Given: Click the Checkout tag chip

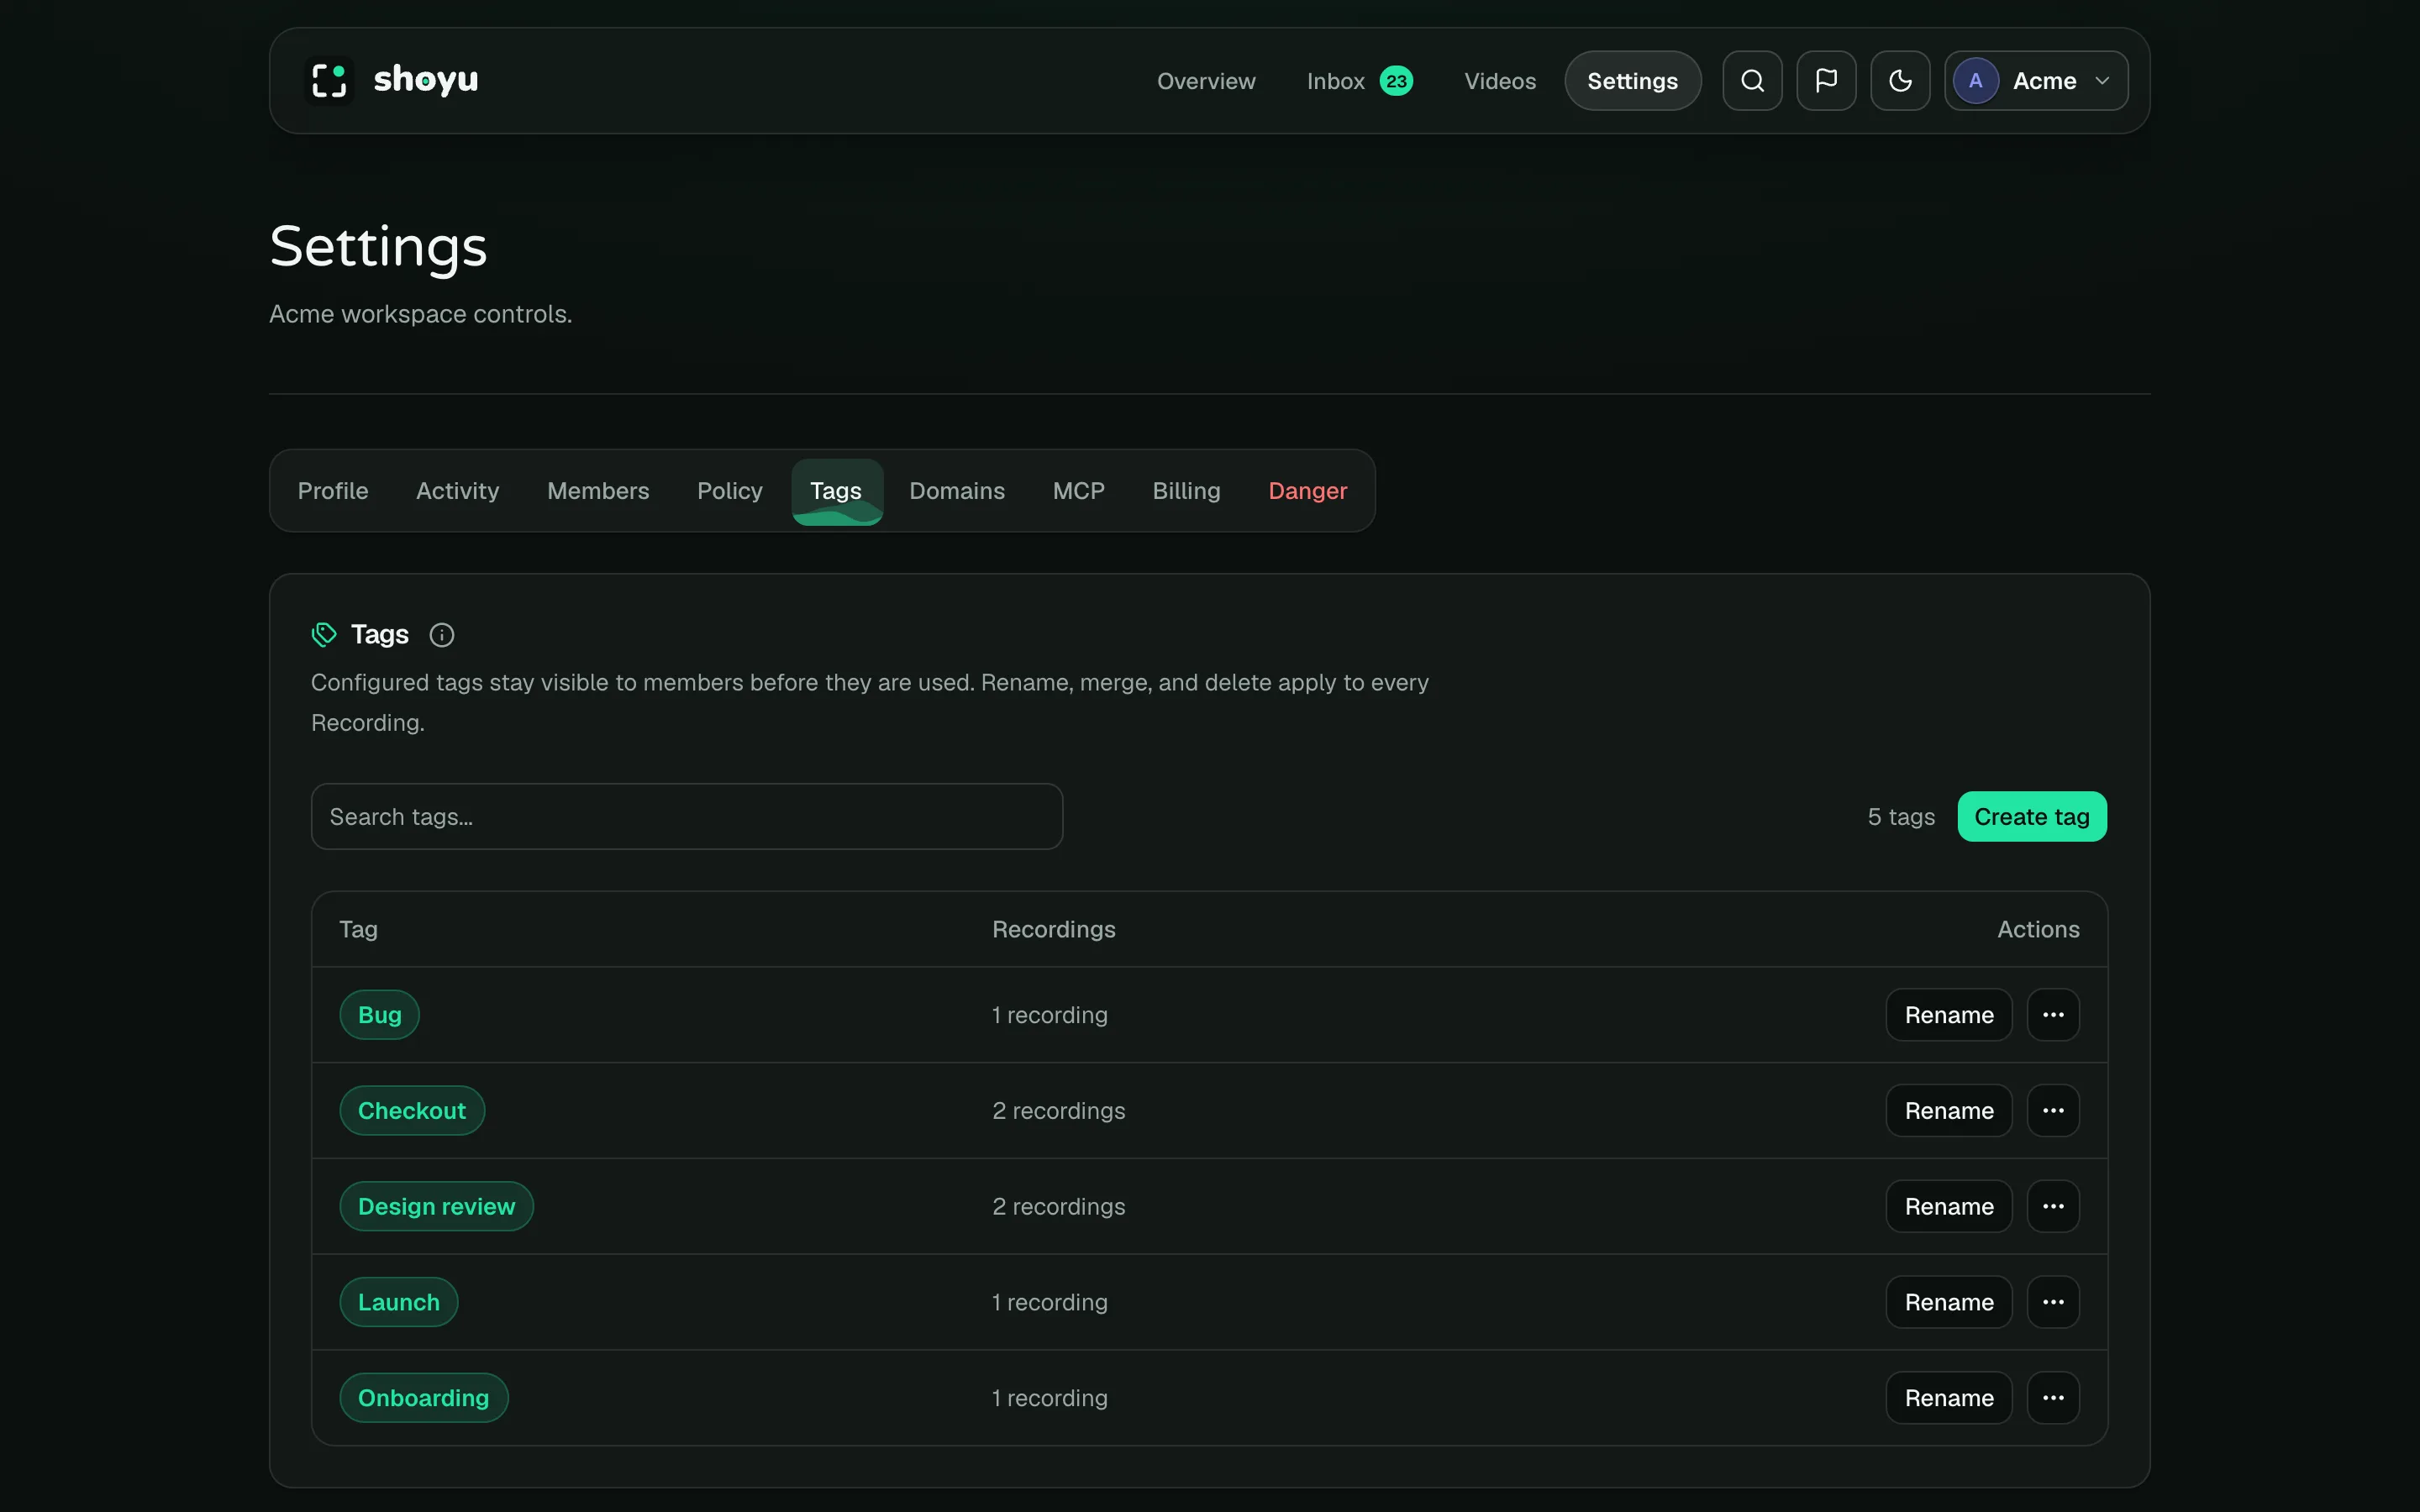Looking at the screenshot, I should pyautogui.click(x=412, y=1111).
